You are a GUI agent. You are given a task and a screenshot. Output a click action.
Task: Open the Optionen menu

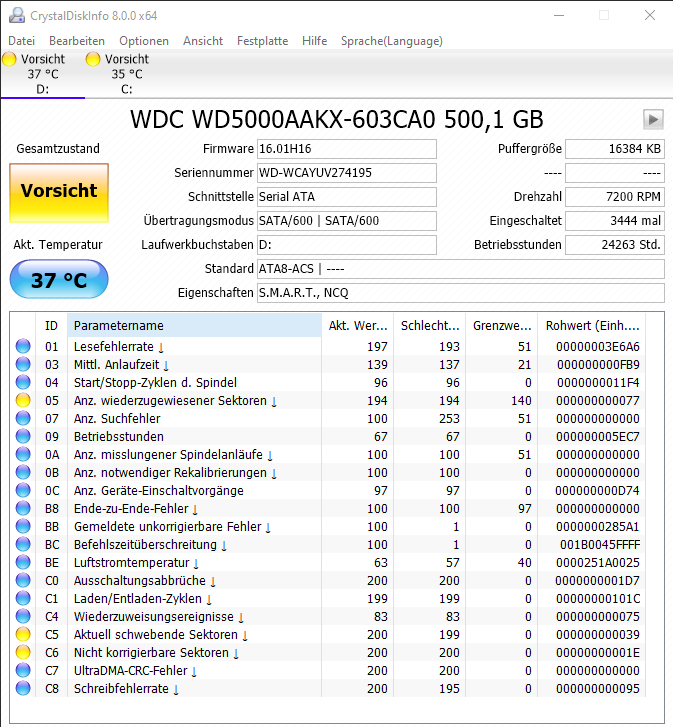[144, 41]
